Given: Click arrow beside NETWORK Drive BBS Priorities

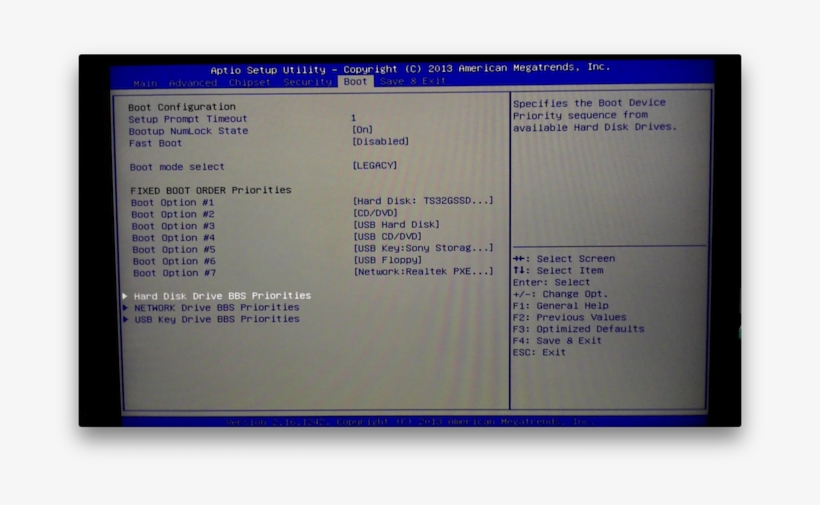Looking at the screenshot, I should (x=126, y=308).
